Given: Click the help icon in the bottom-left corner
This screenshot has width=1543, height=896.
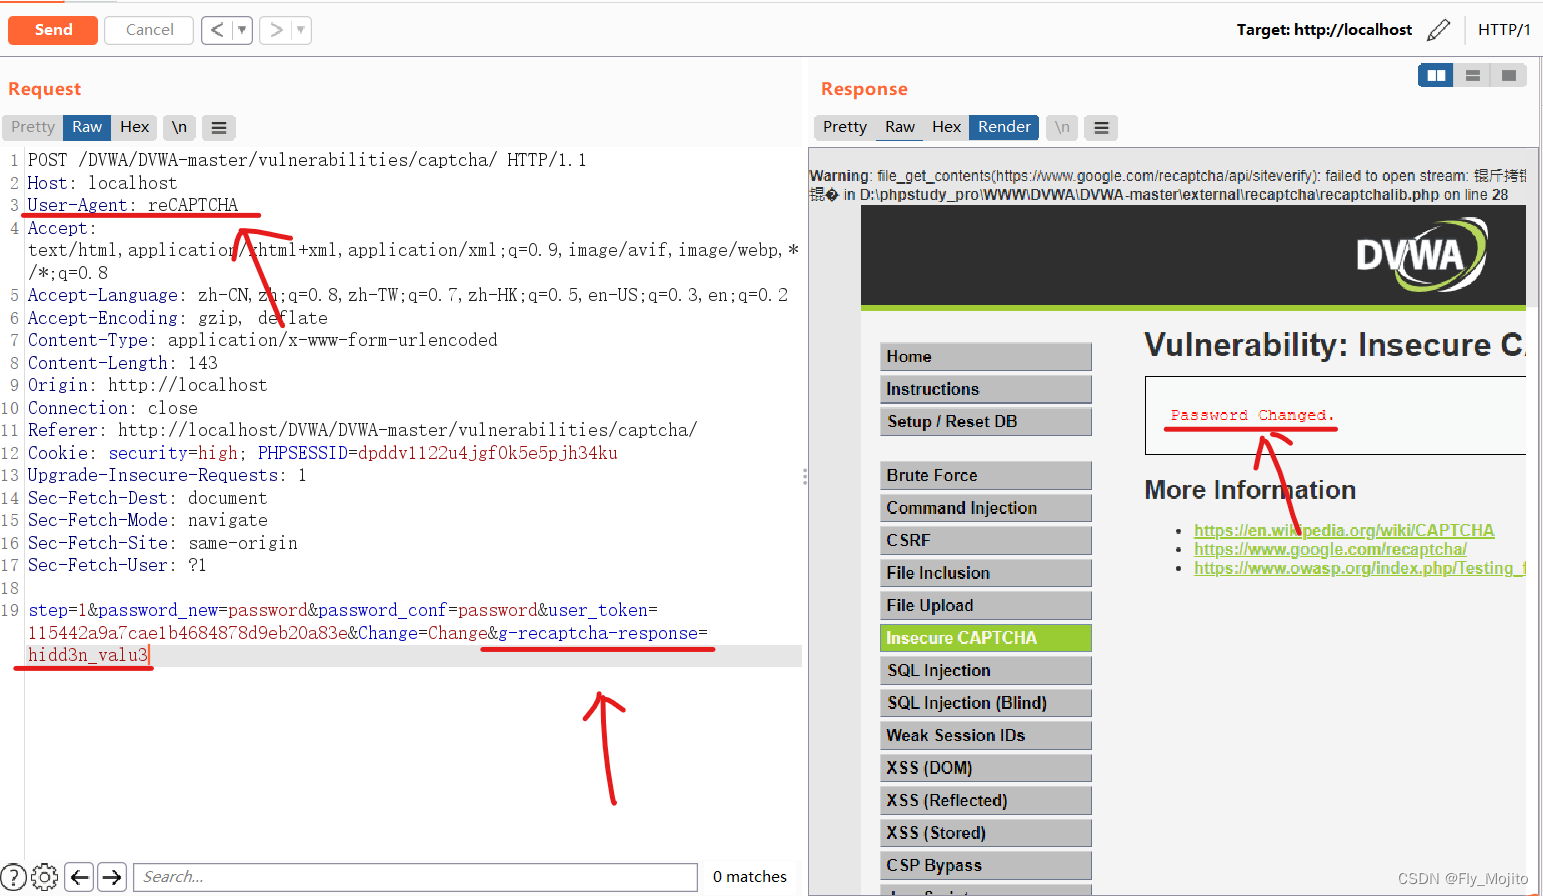Looking at the screenshot, I should click(x=13, y=877).
